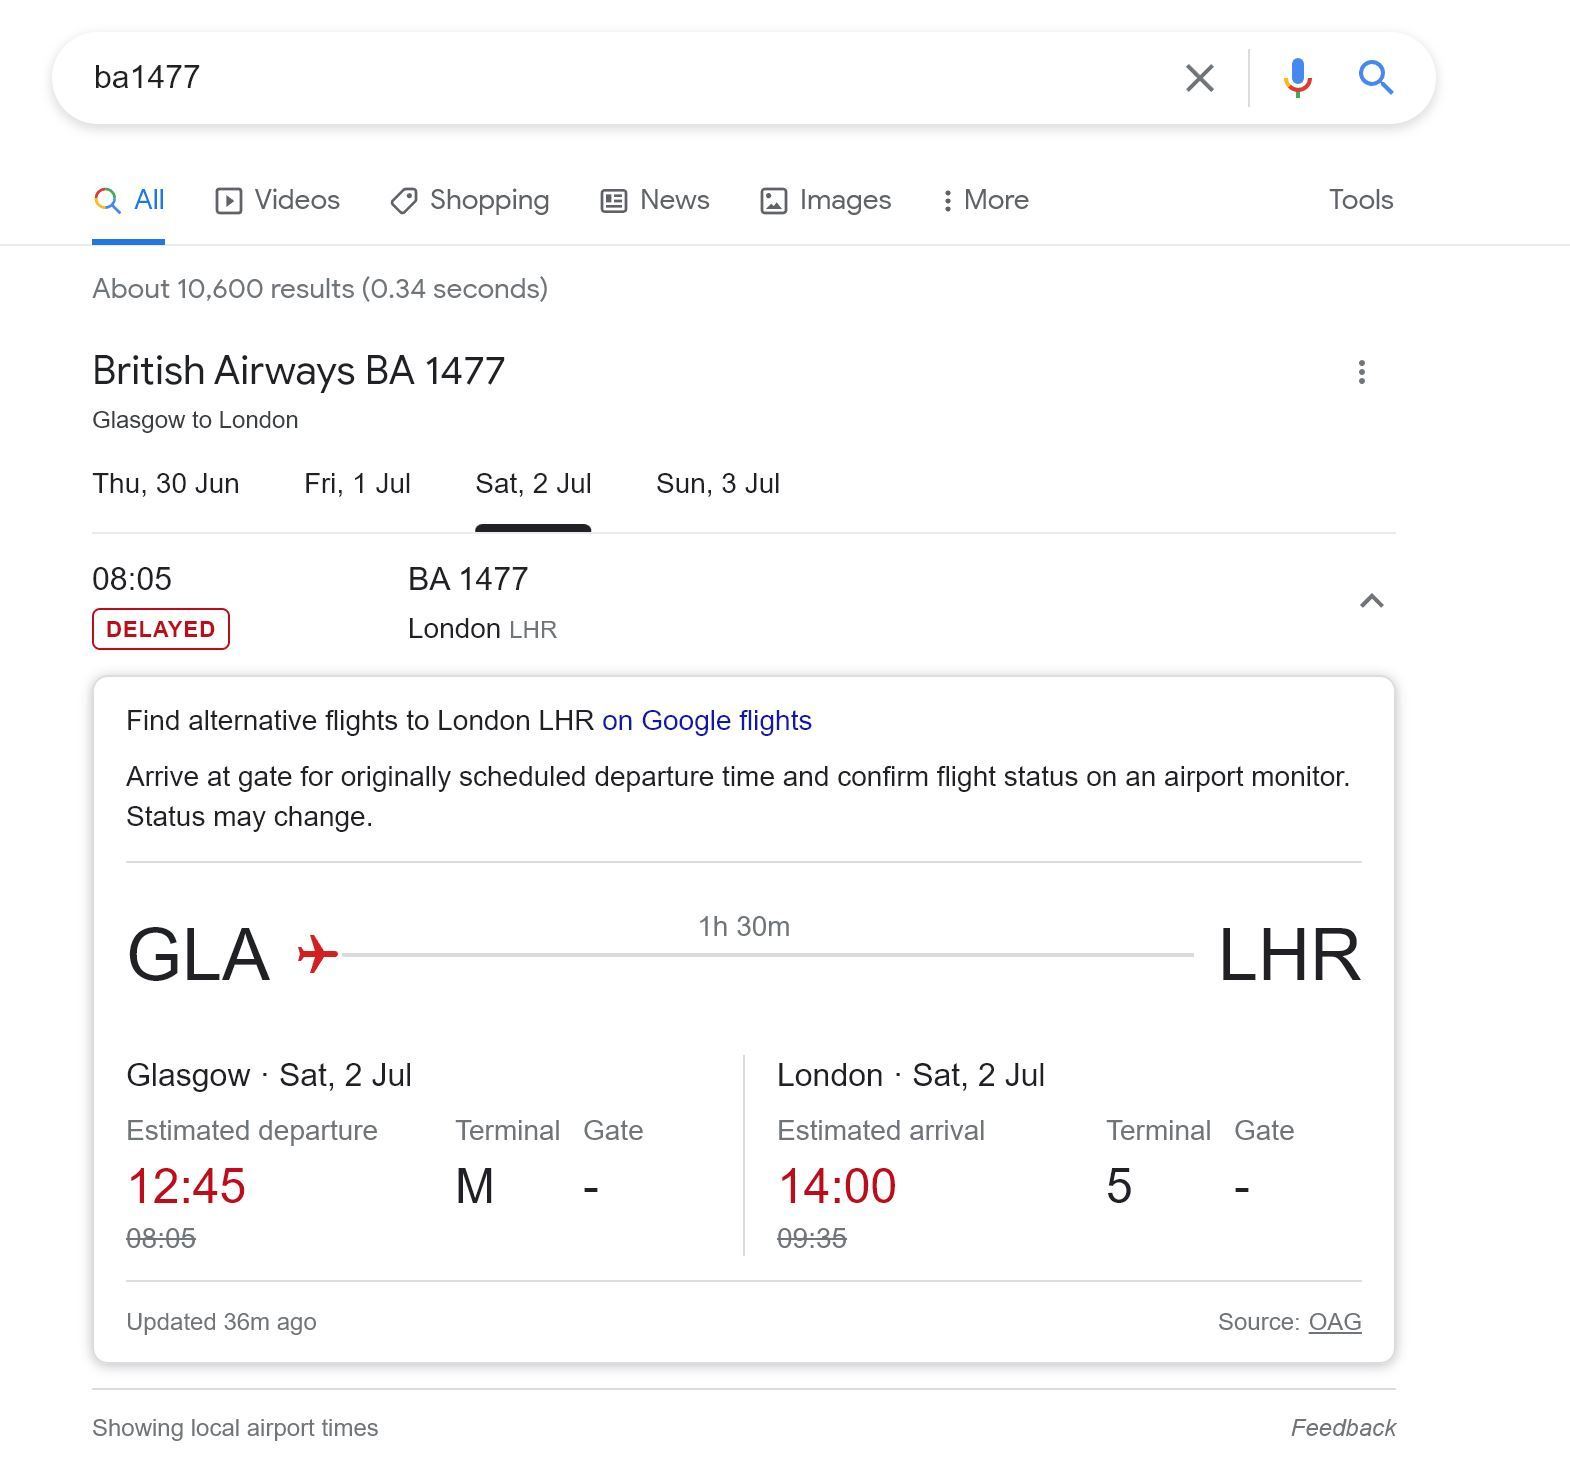Open the OAG source link

(1334, 1322)
